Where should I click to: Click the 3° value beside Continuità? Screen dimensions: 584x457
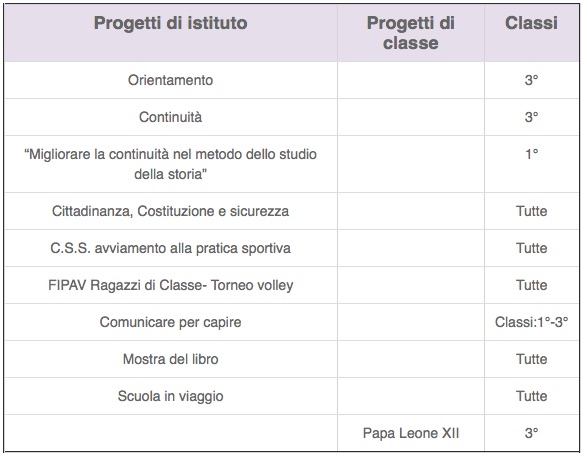point(531,117)
